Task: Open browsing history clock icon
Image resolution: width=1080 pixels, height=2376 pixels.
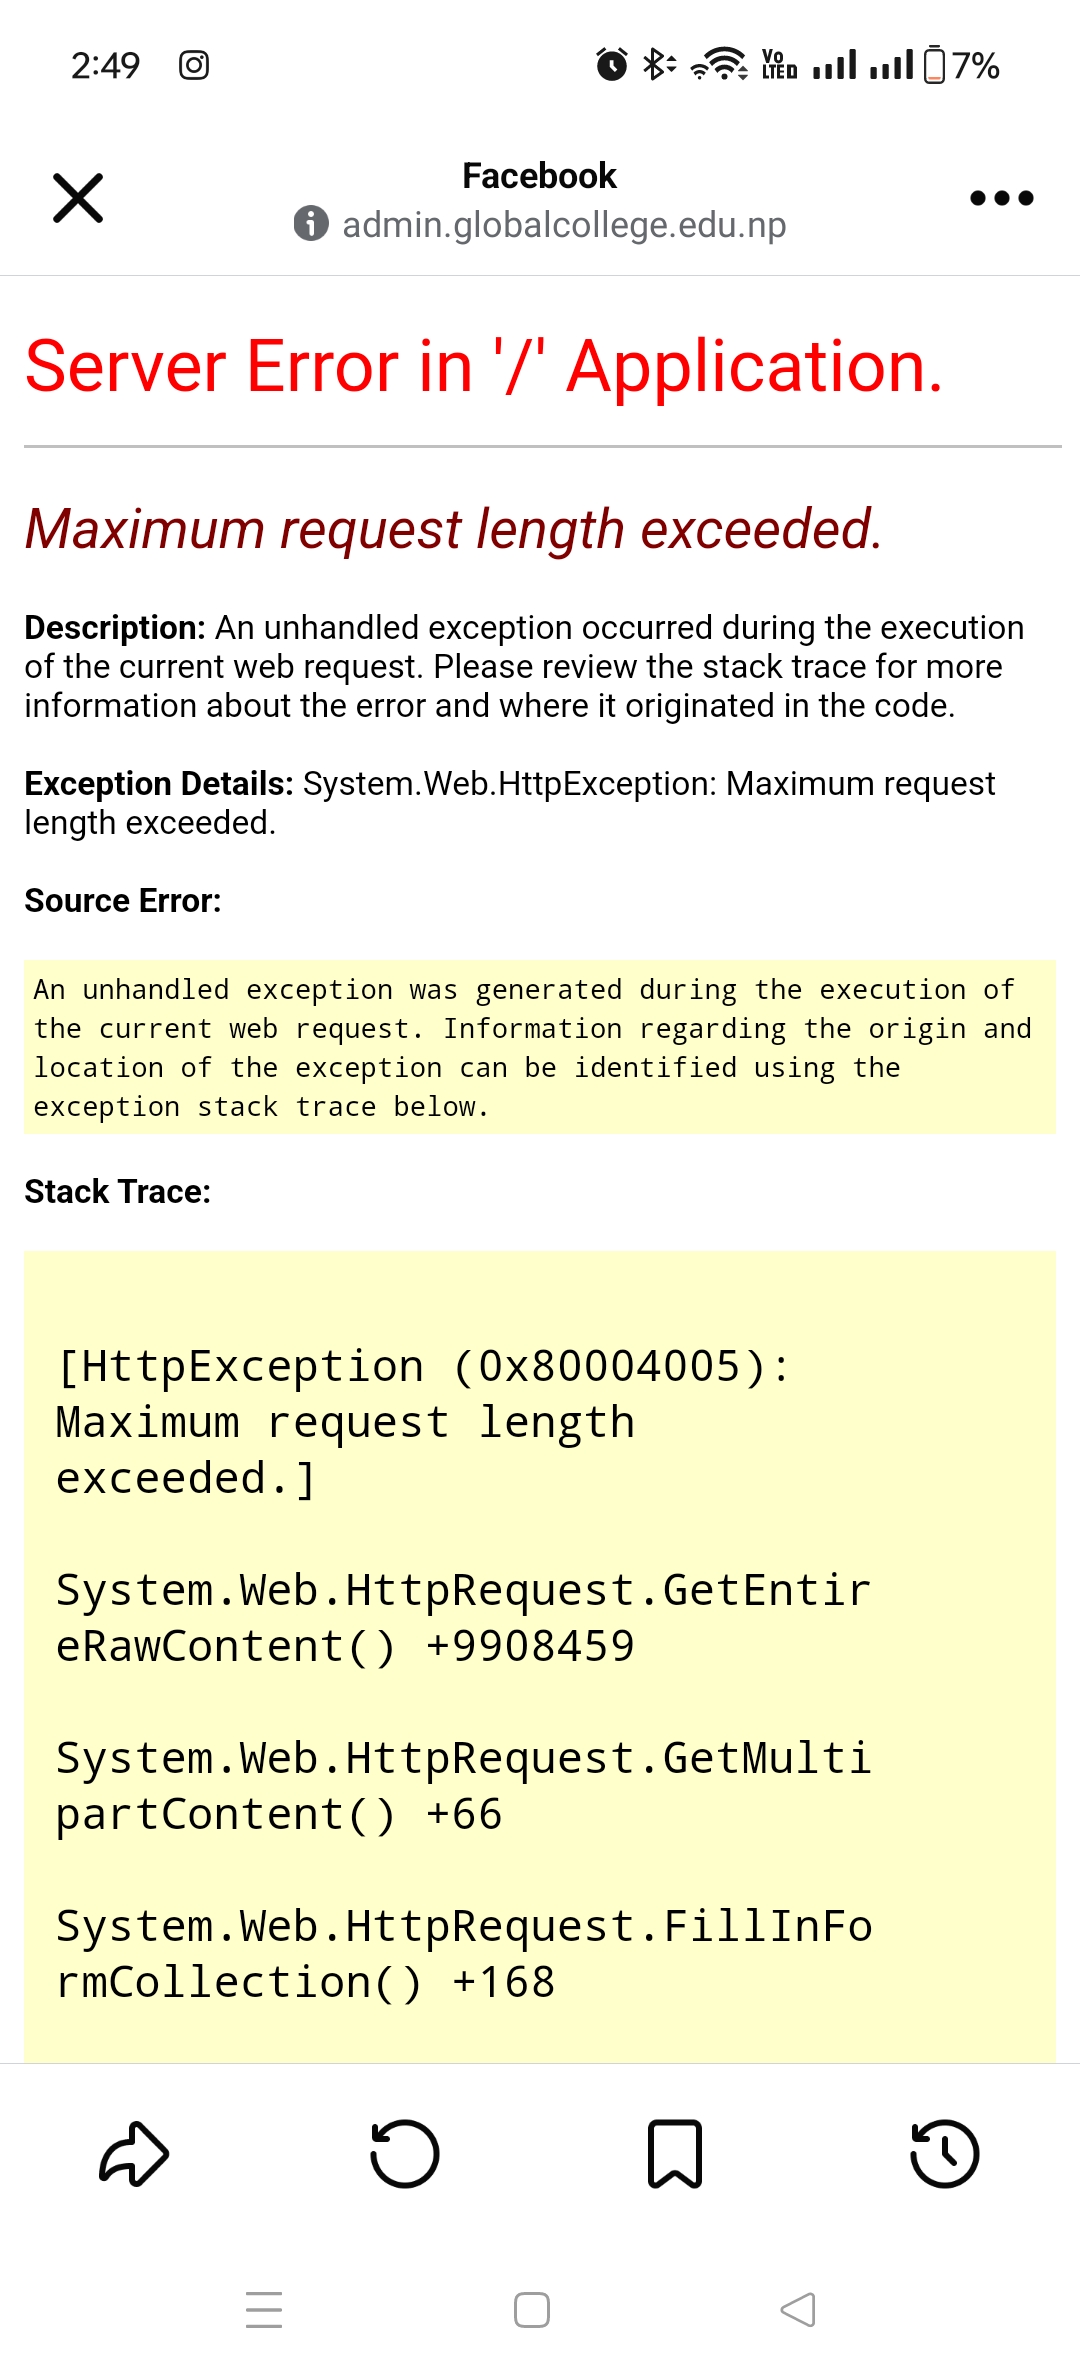Action: click(945, 2154)
